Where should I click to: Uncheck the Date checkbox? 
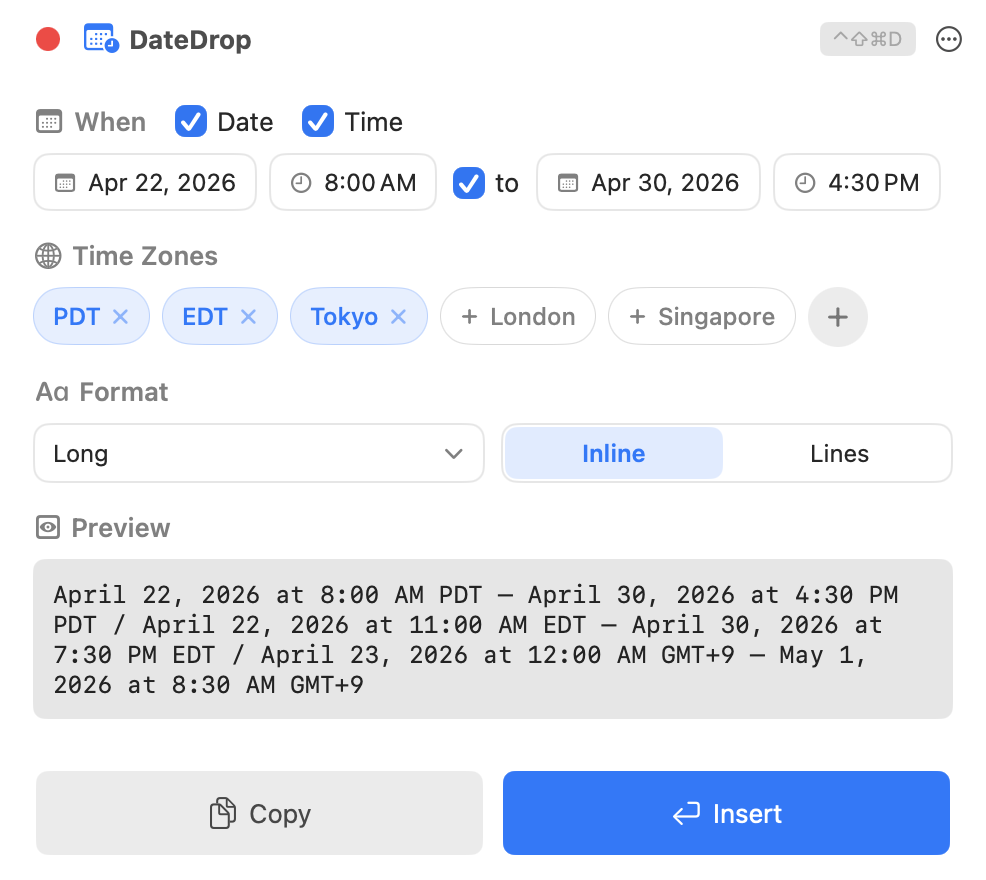[190, 121]
